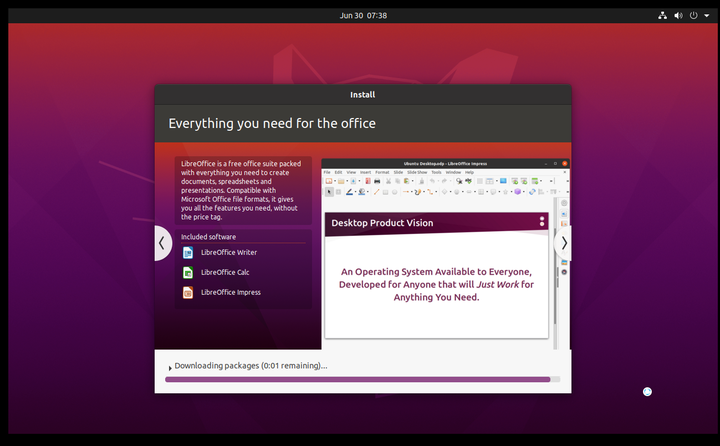Click the LibreOffice Calc icon
Screen dimensions: 720x446
188,272
